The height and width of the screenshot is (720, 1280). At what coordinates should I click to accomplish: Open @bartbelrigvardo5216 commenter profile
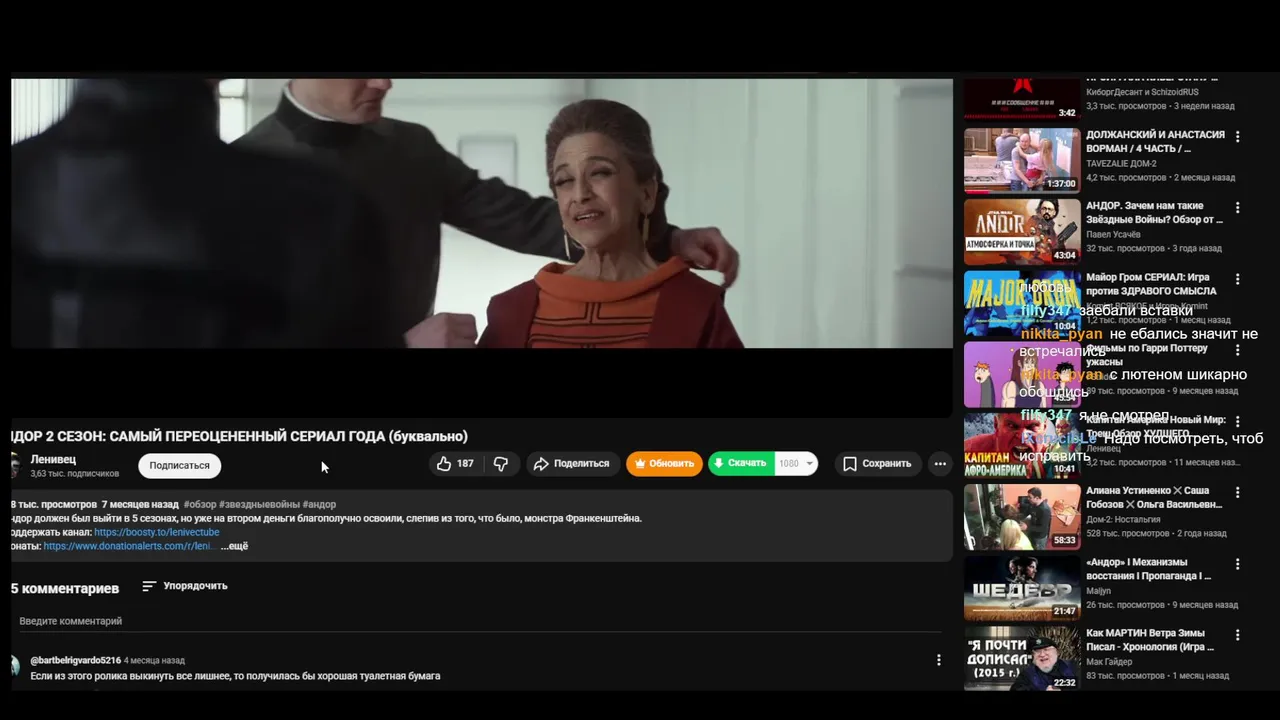75,661
